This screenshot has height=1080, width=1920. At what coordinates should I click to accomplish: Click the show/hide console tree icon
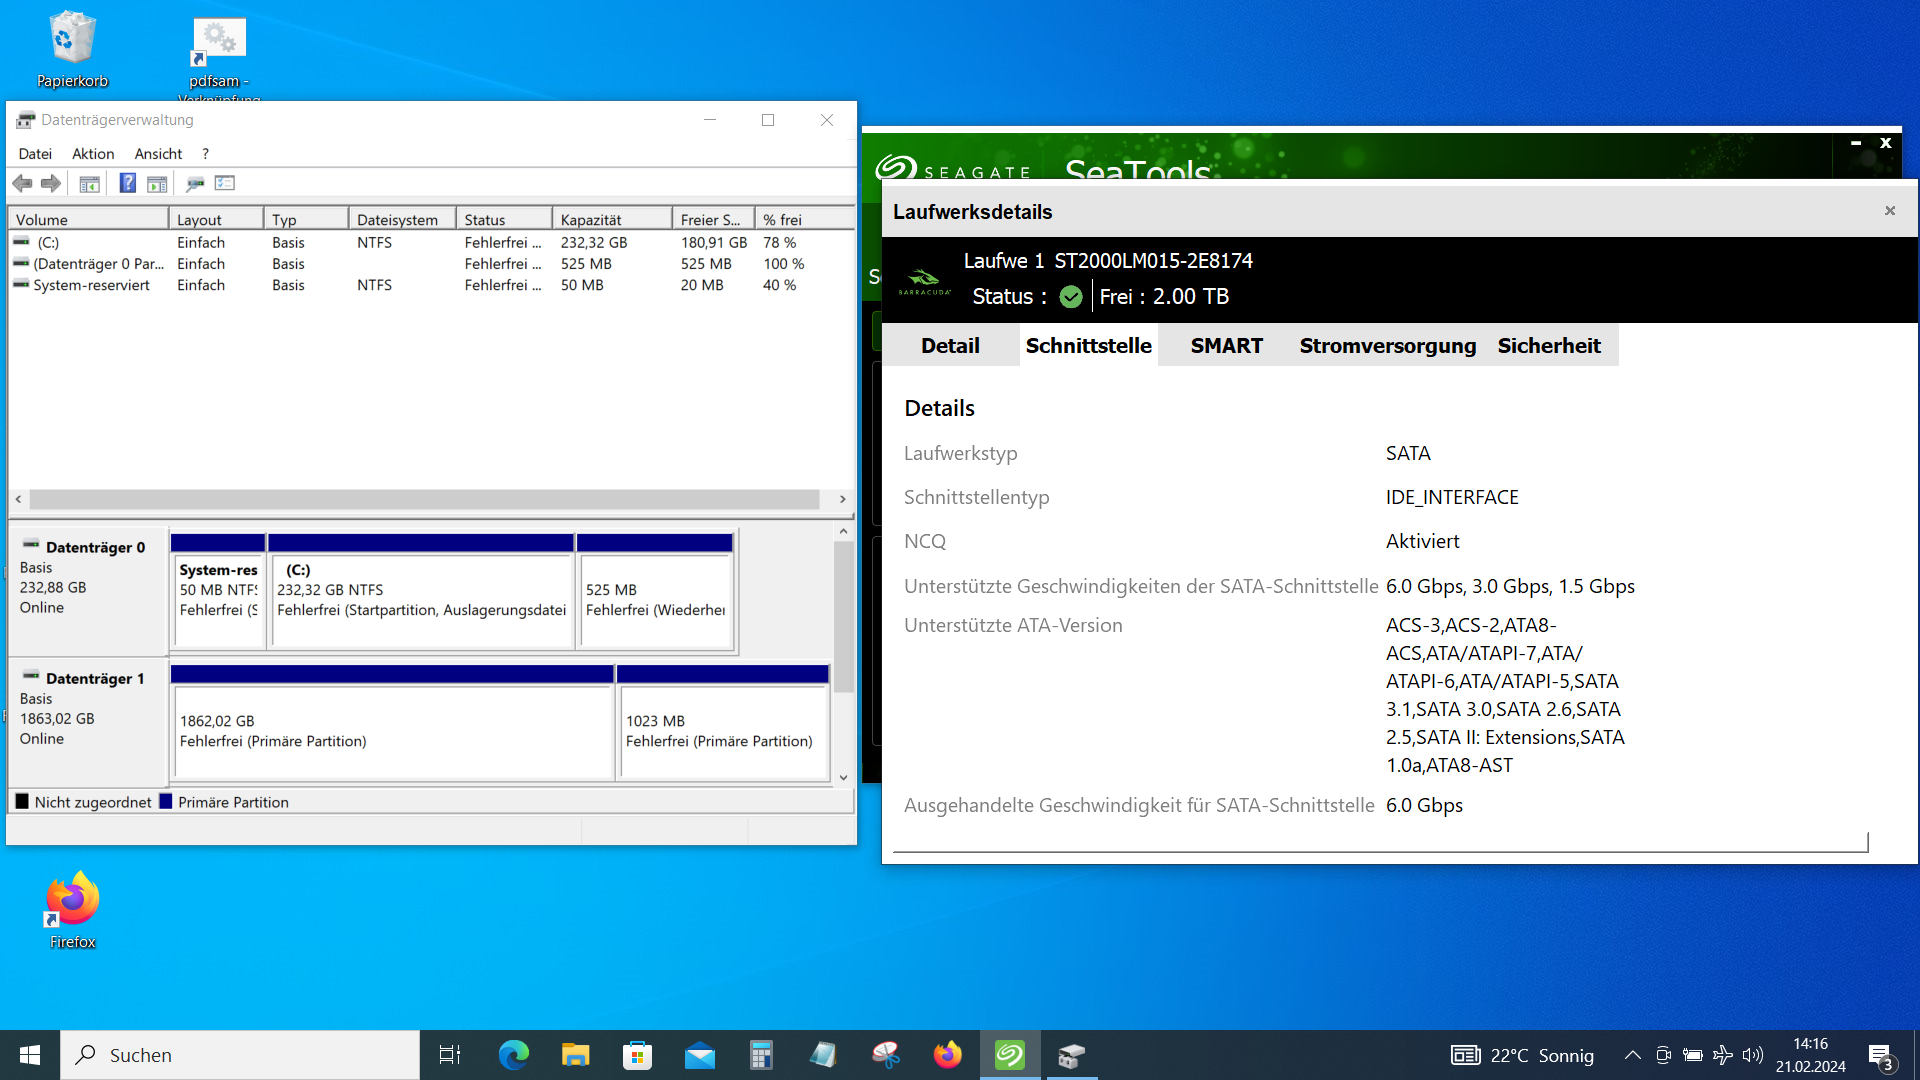(x=89, y=183)
